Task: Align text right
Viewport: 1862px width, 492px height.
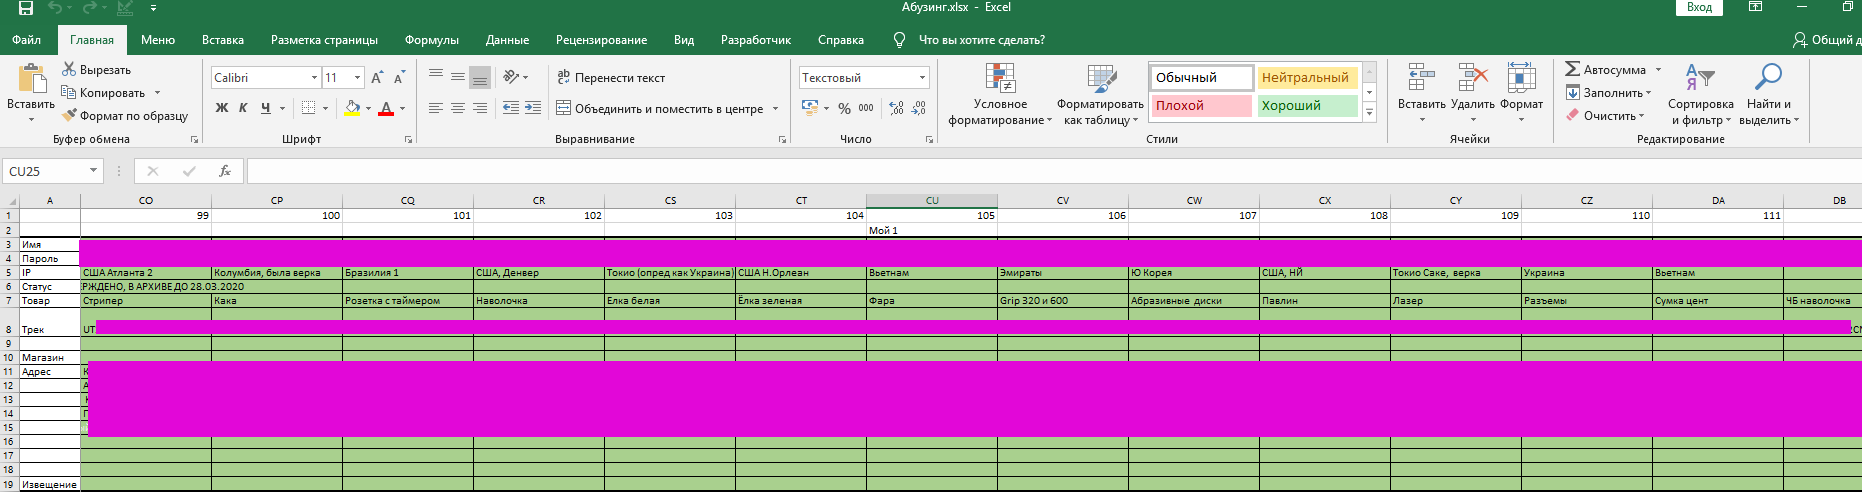Action: (x=480, y=108)
